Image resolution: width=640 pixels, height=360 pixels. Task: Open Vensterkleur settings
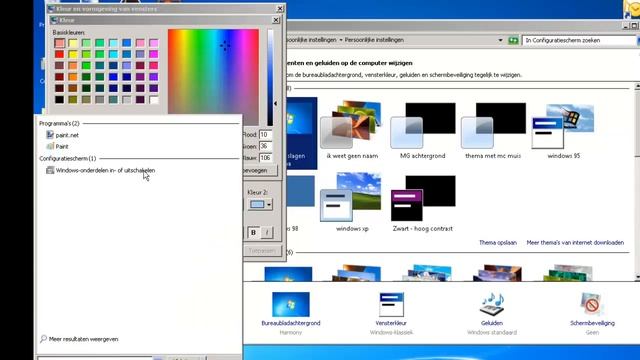click(391, 313)
